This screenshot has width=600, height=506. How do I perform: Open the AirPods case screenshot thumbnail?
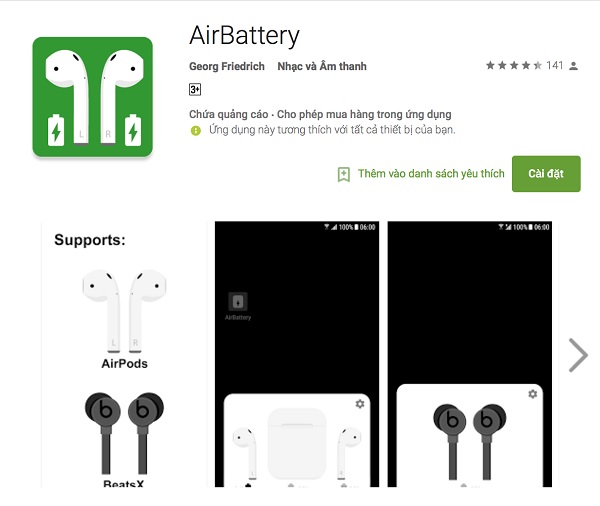tap(297, 354)
